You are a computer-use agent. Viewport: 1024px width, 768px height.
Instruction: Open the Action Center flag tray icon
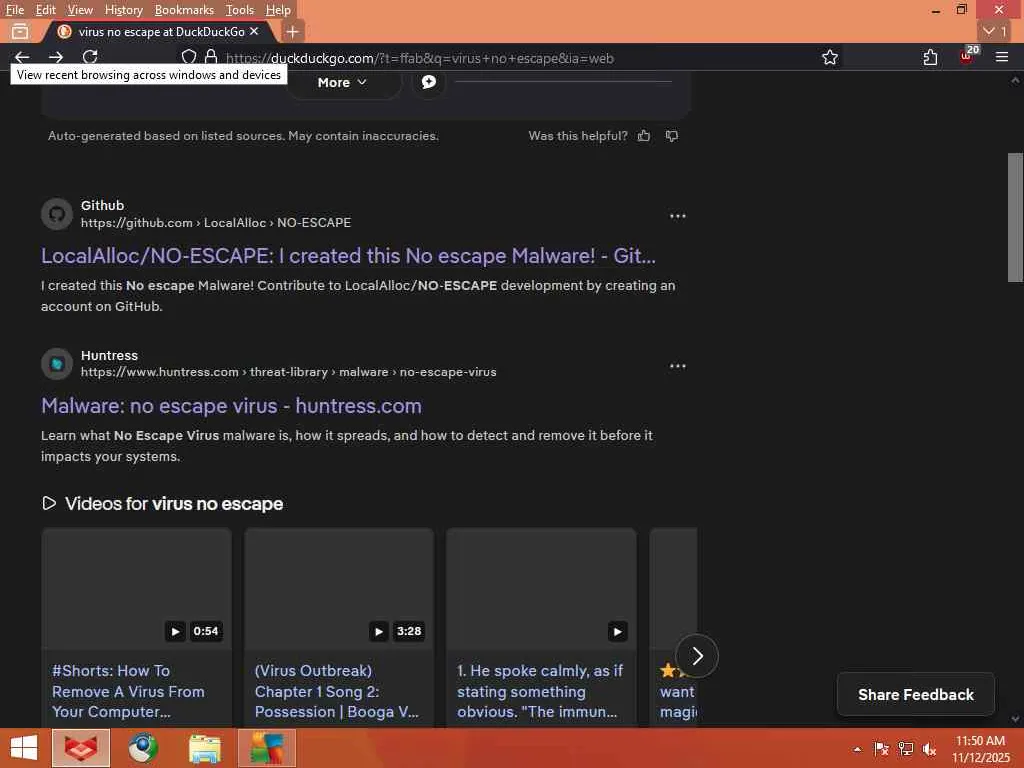(x=881, y=749)
